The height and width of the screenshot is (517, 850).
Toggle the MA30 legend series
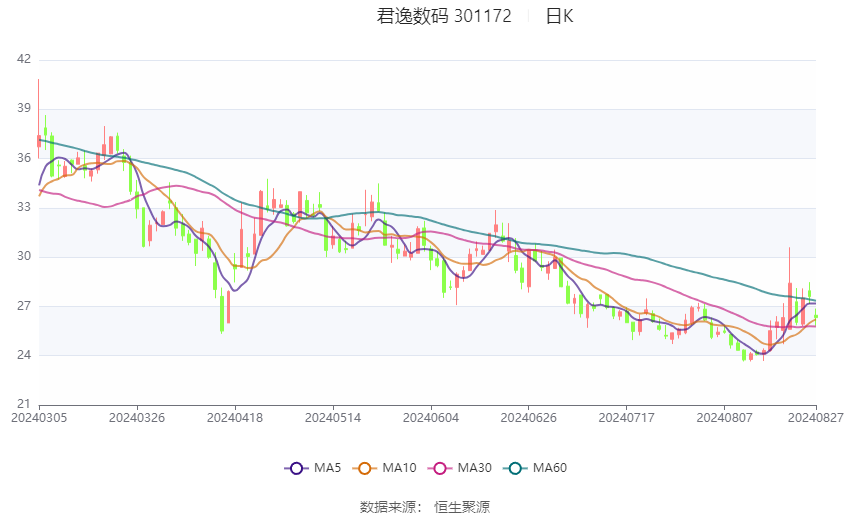pos(460,468)
